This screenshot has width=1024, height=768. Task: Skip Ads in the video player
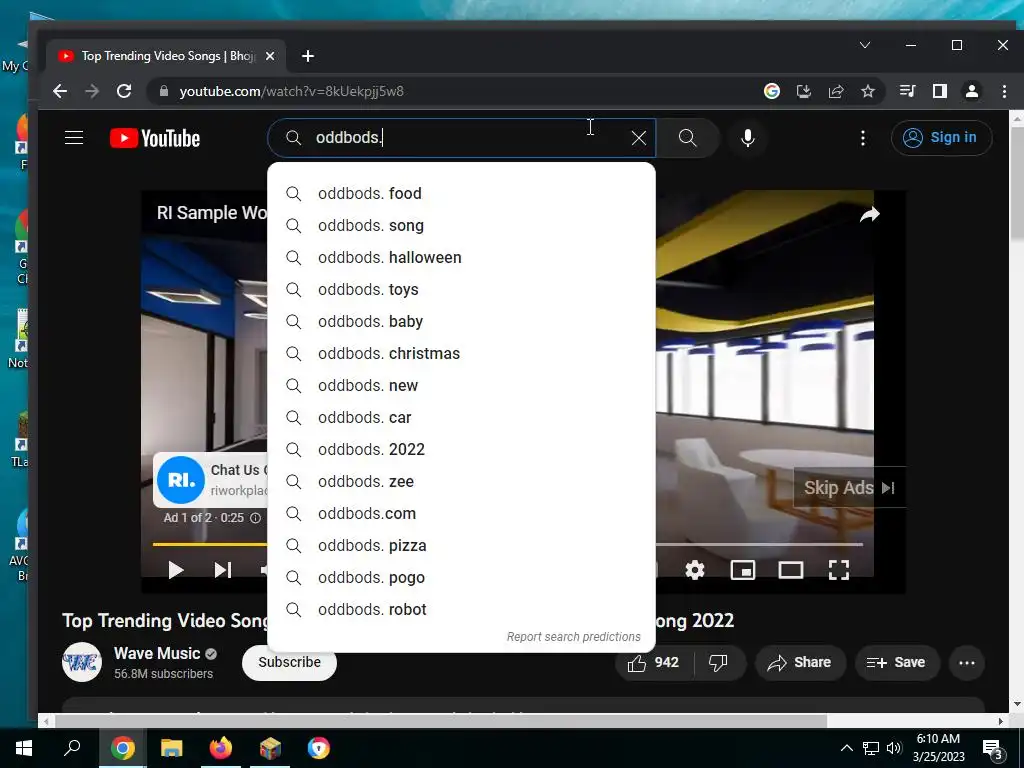point(849,487)
